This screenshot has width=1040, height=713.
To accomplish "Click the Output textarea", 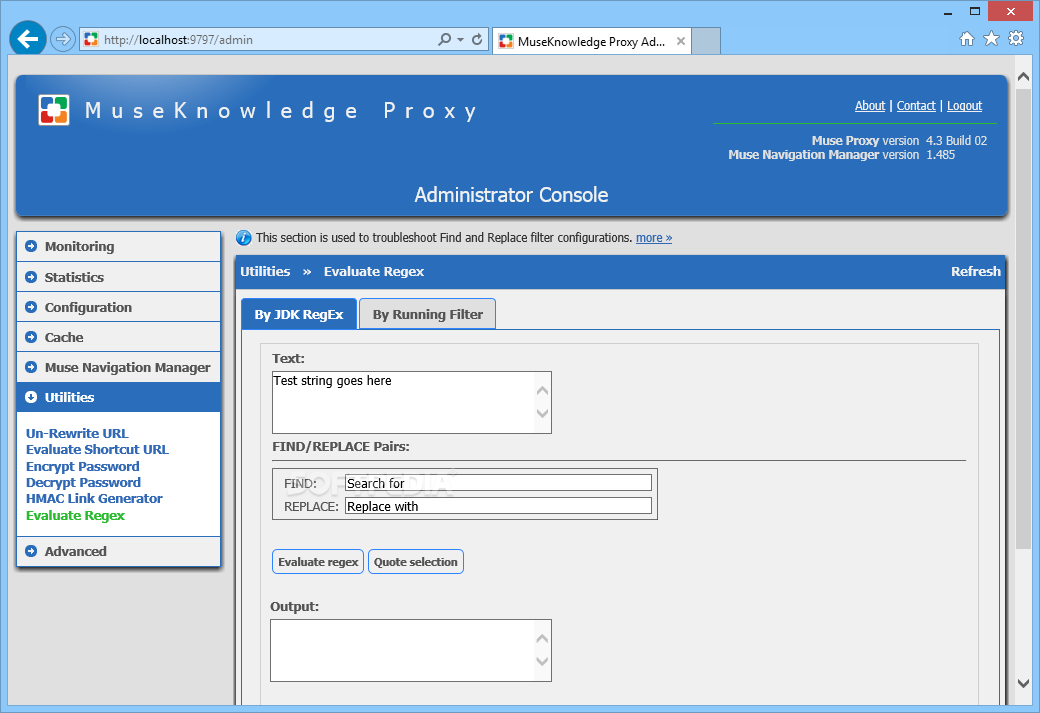I will (411, 650).
